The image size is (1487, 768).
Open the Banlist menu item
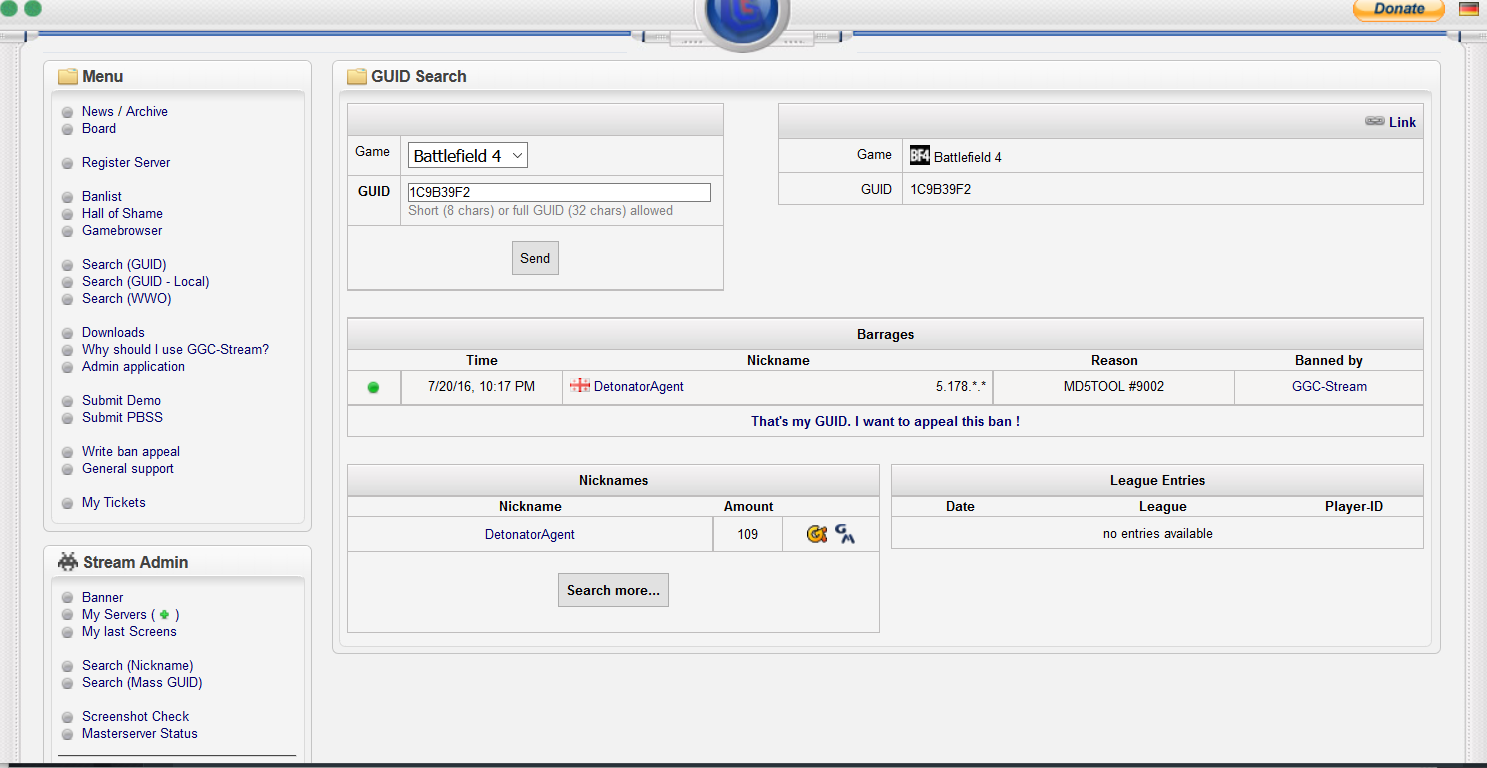click(x=102, y=196)
